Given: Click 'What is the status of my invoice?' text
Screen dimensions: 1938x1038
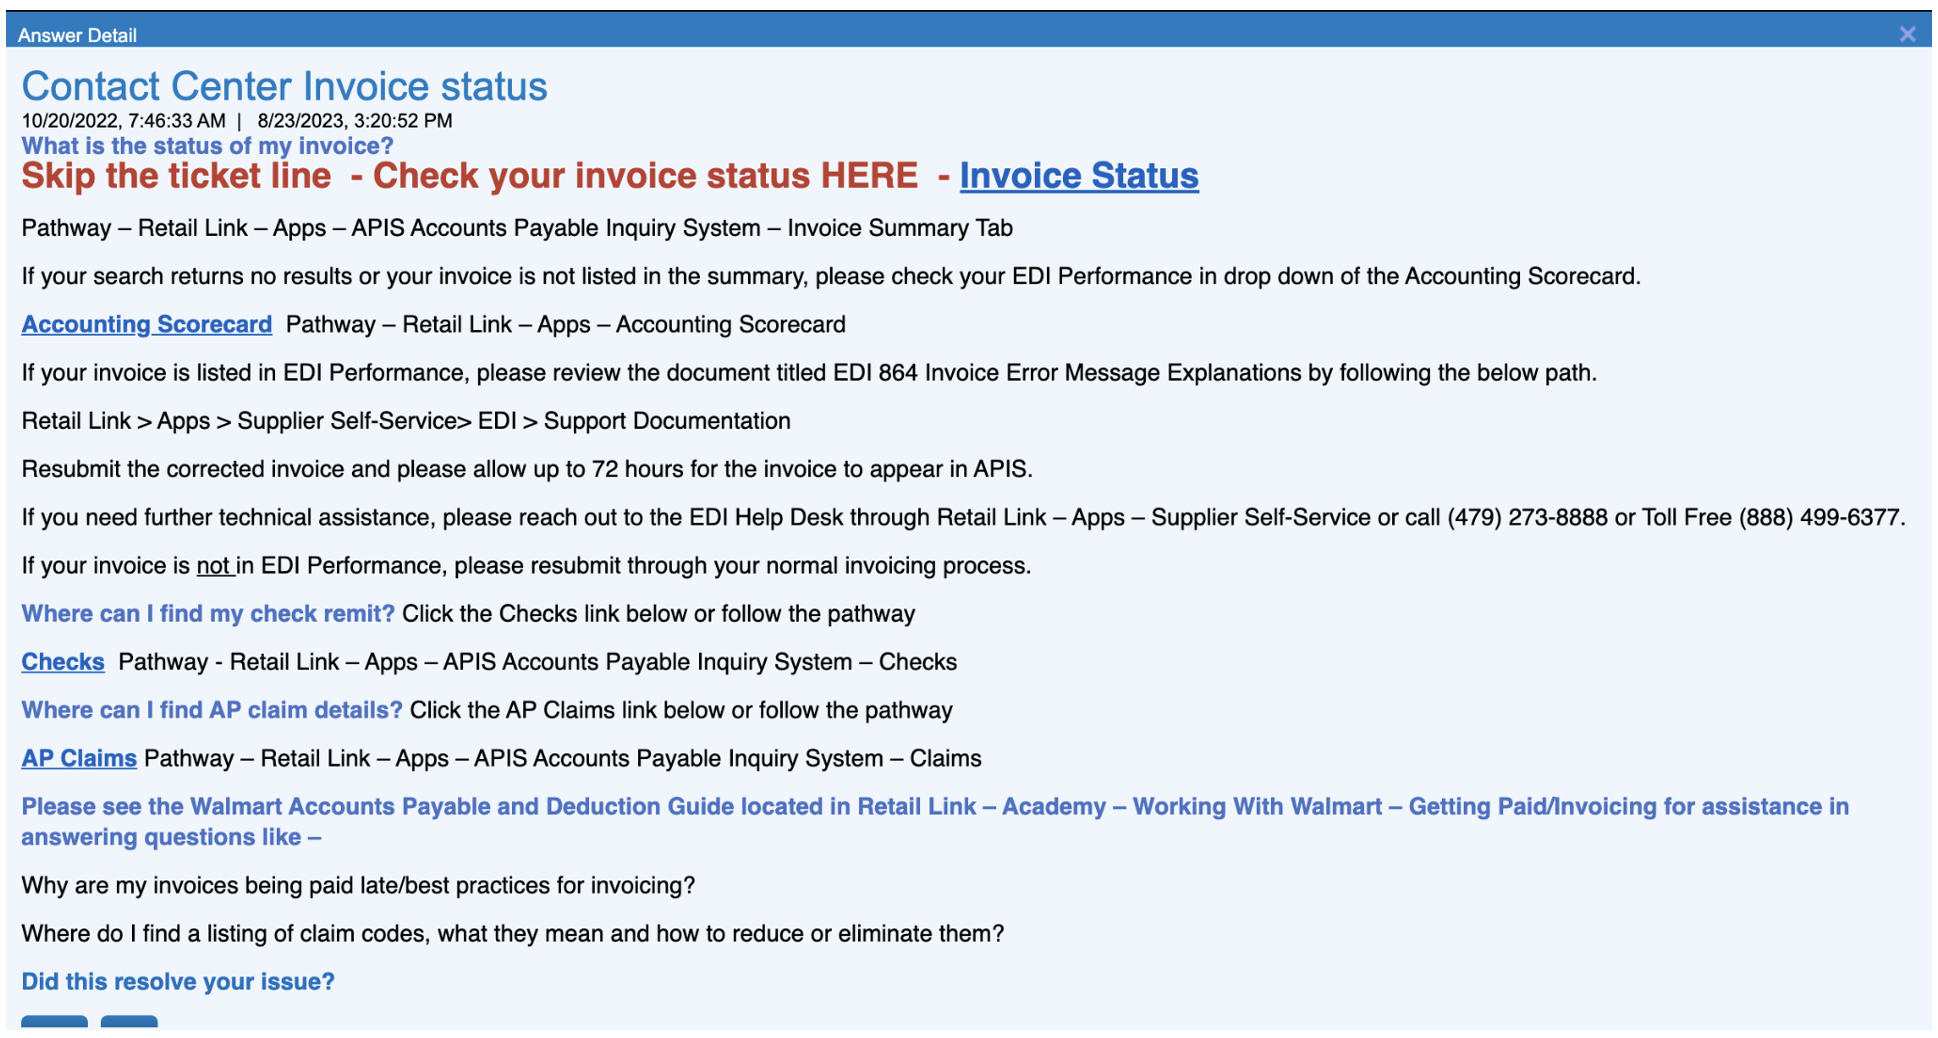Looking at the screenshot, I should pyautogui.click(x=208, y=146).
